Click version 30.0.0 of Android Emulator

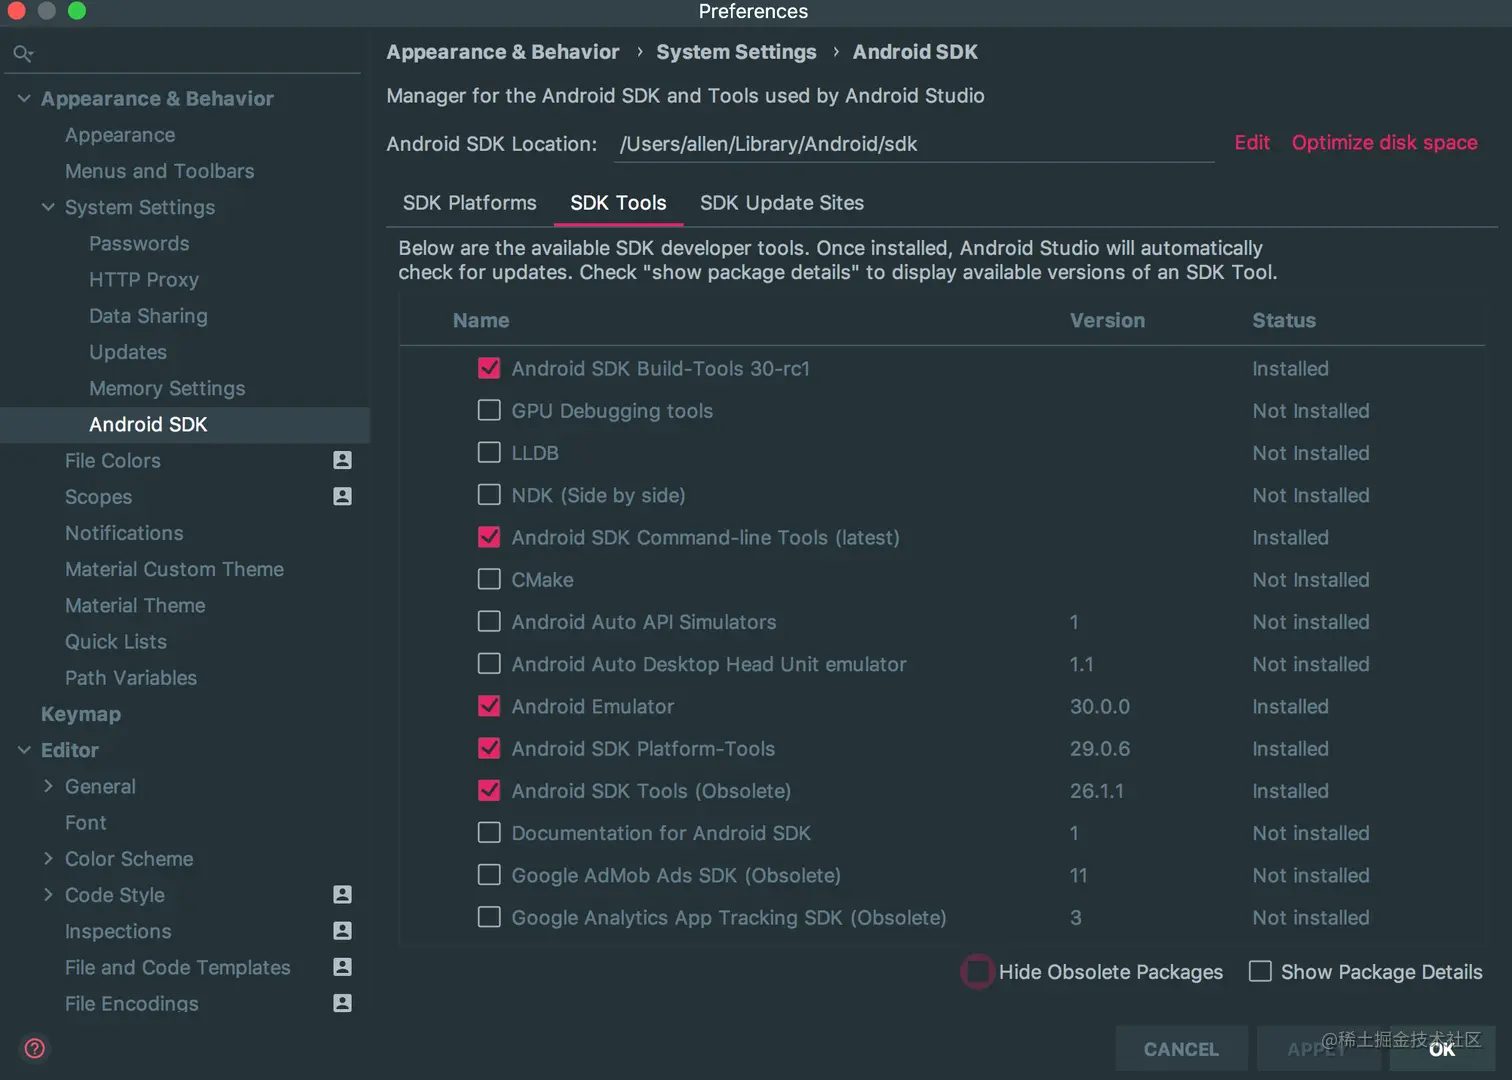(1100, 706)
